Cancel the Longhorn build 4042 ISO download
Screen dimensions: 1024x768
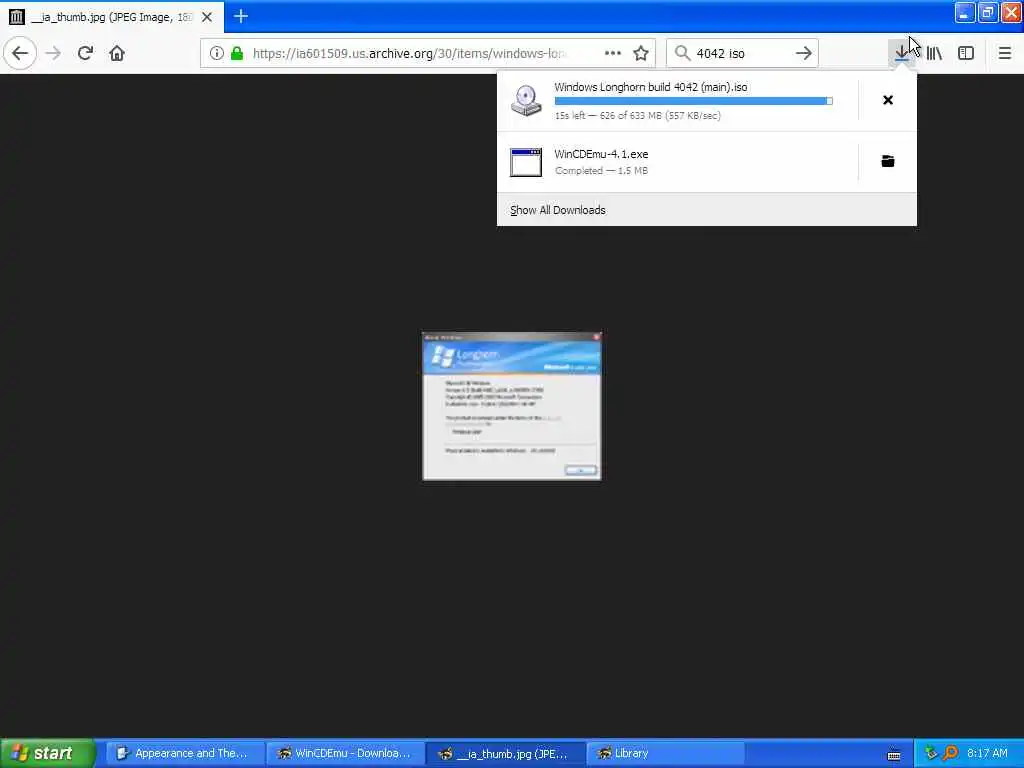(x=888, y=100)
